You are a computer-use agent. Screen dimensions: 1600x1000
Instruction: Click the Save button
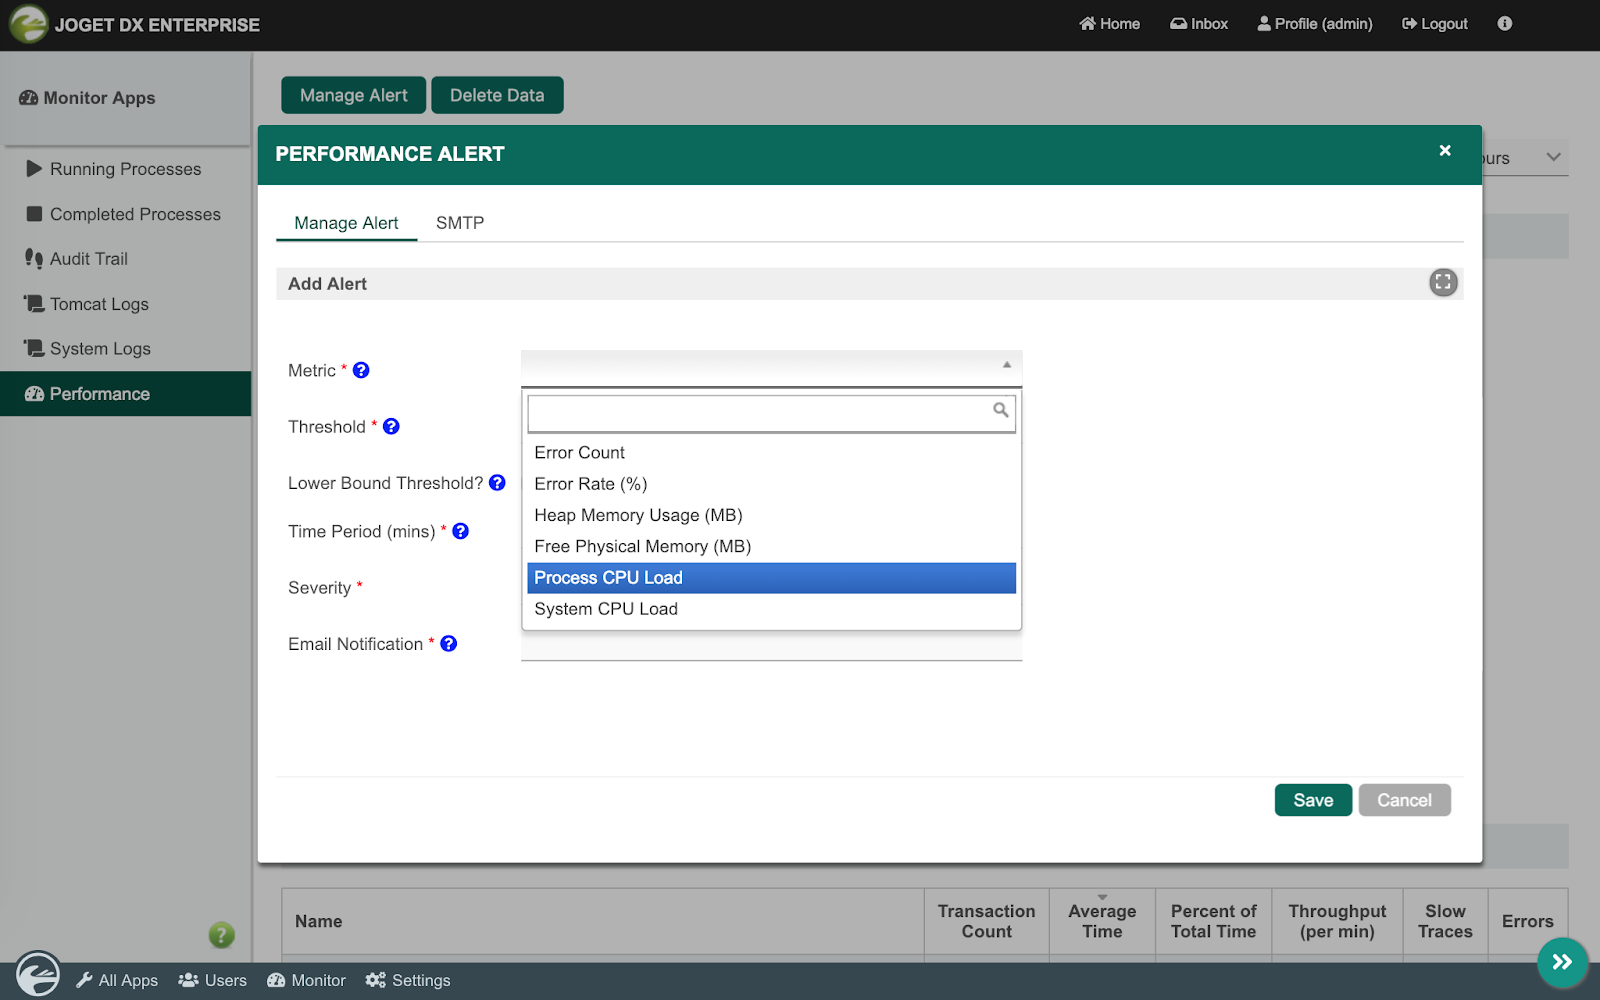coord(1313,800)
